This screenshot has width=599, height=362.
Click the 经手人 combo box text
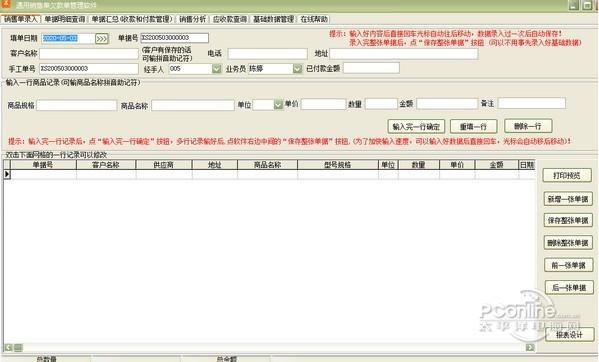pos(190,69)
